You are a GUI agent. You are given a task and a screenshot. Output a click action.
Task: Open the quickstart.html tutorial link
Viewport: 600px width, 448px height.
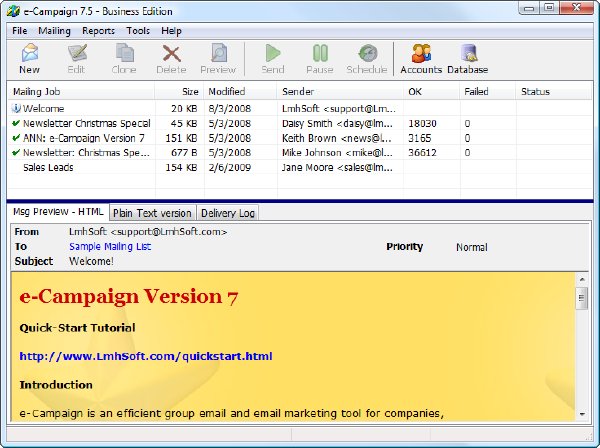point(146,356)
